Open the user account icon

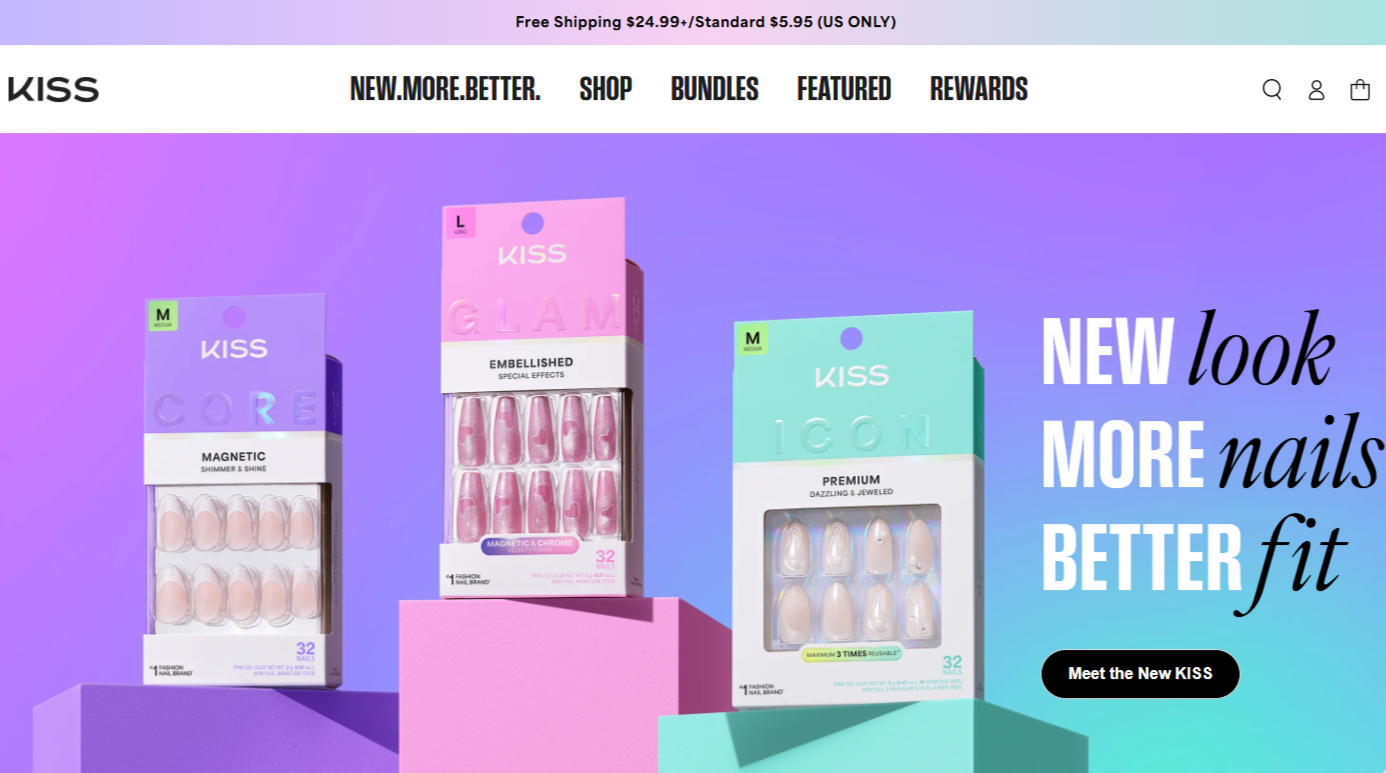point(1316,90)
